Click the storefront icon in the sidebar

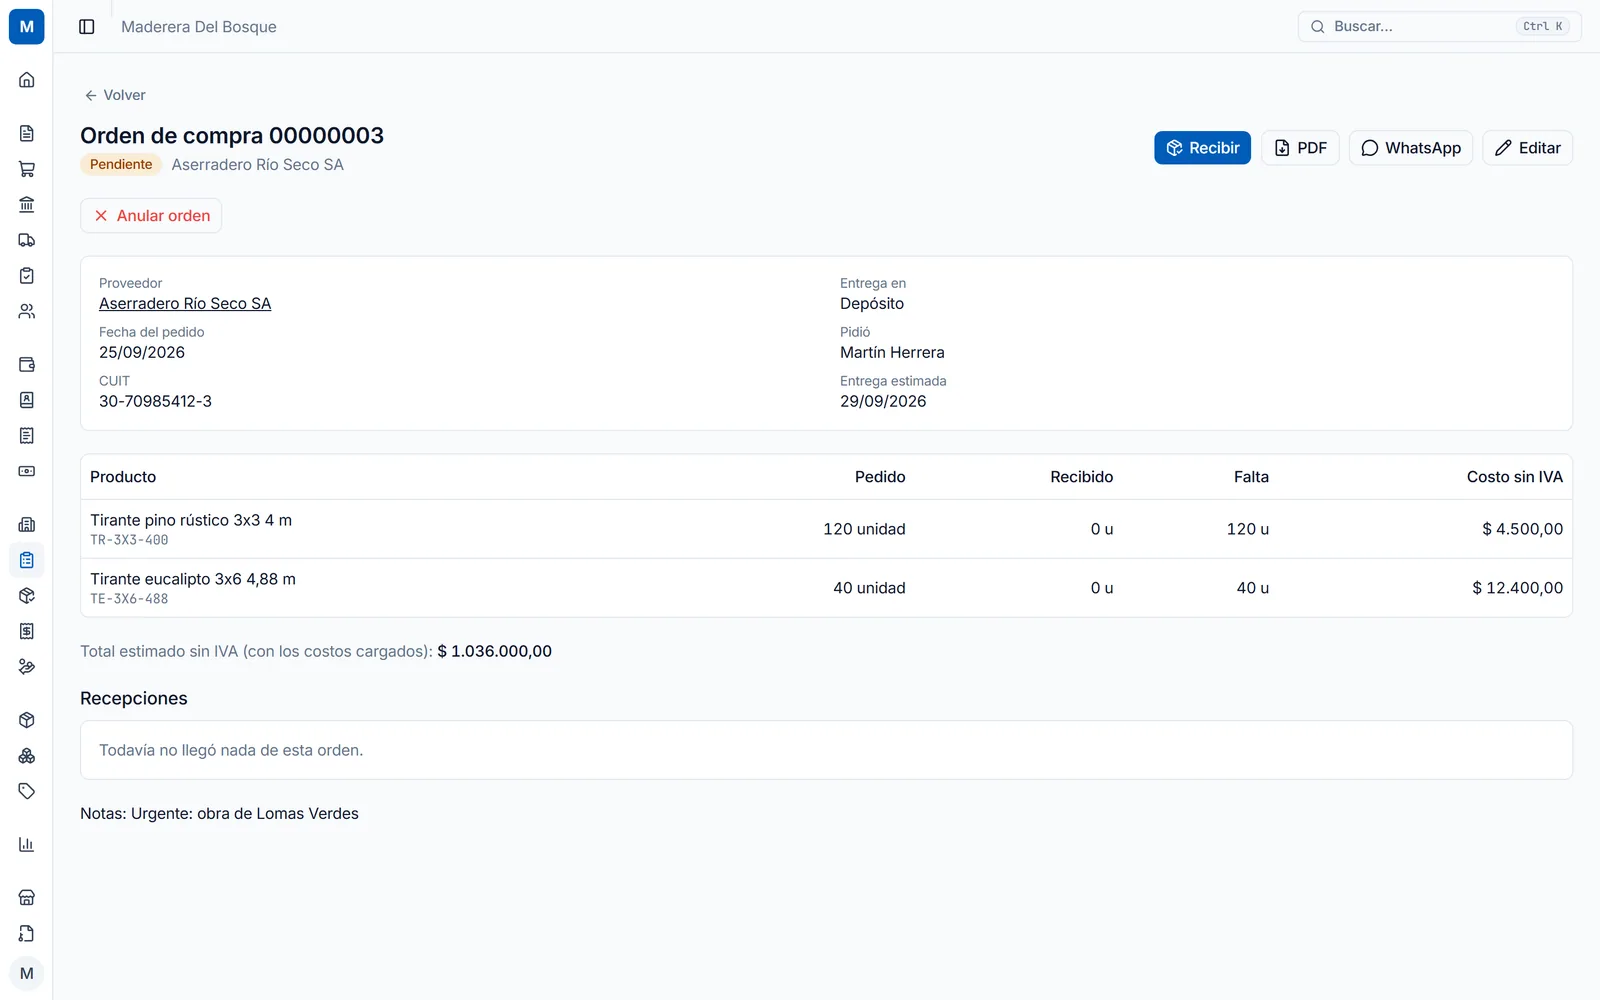(x=27, y=898)
